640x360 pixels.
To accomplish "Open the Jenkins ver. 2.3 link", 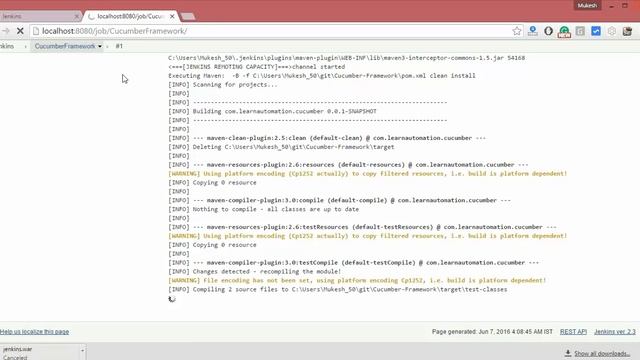I will [x=615, y=332].
